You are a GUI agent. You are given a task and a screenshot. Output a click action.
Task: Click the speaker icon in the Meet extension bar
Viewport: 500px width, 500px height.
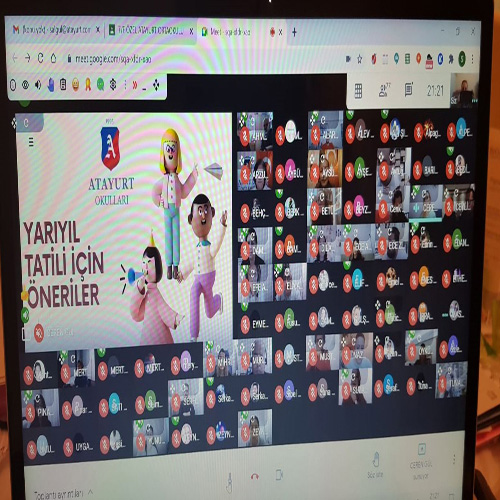click(x=38, y=85)
